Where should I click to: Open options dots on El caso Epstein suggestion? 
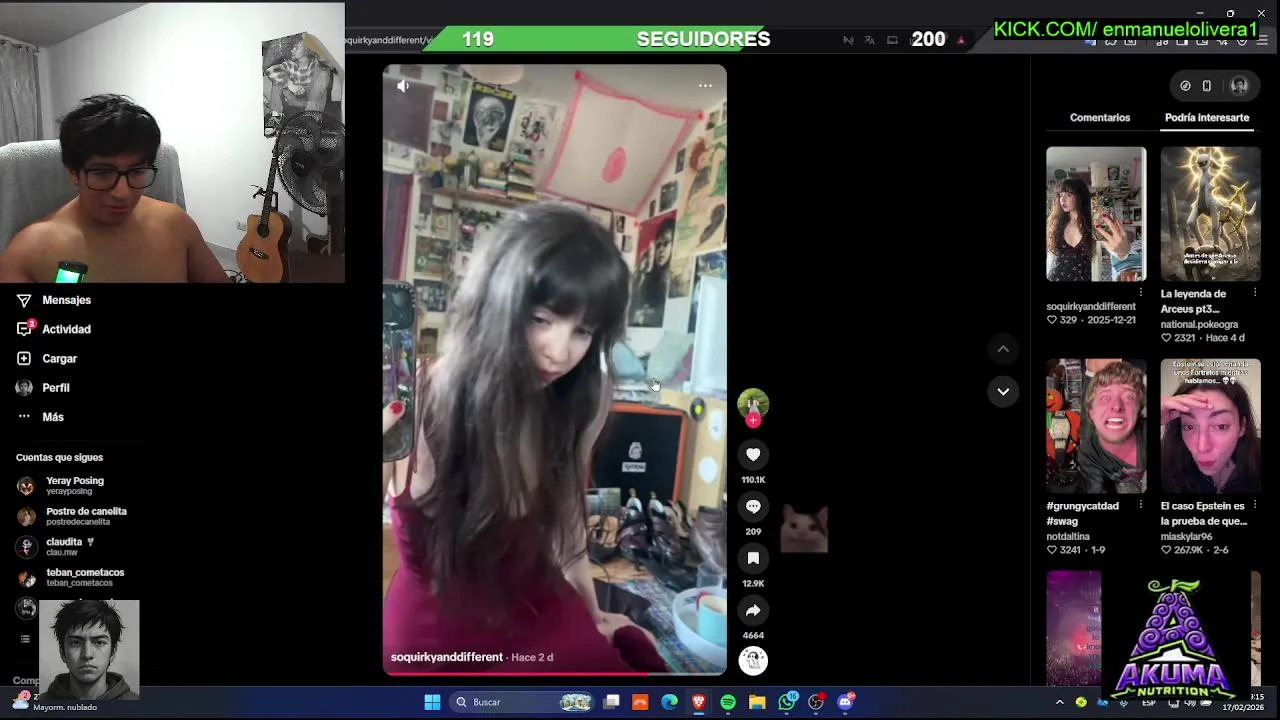[x=1255, y=505]
